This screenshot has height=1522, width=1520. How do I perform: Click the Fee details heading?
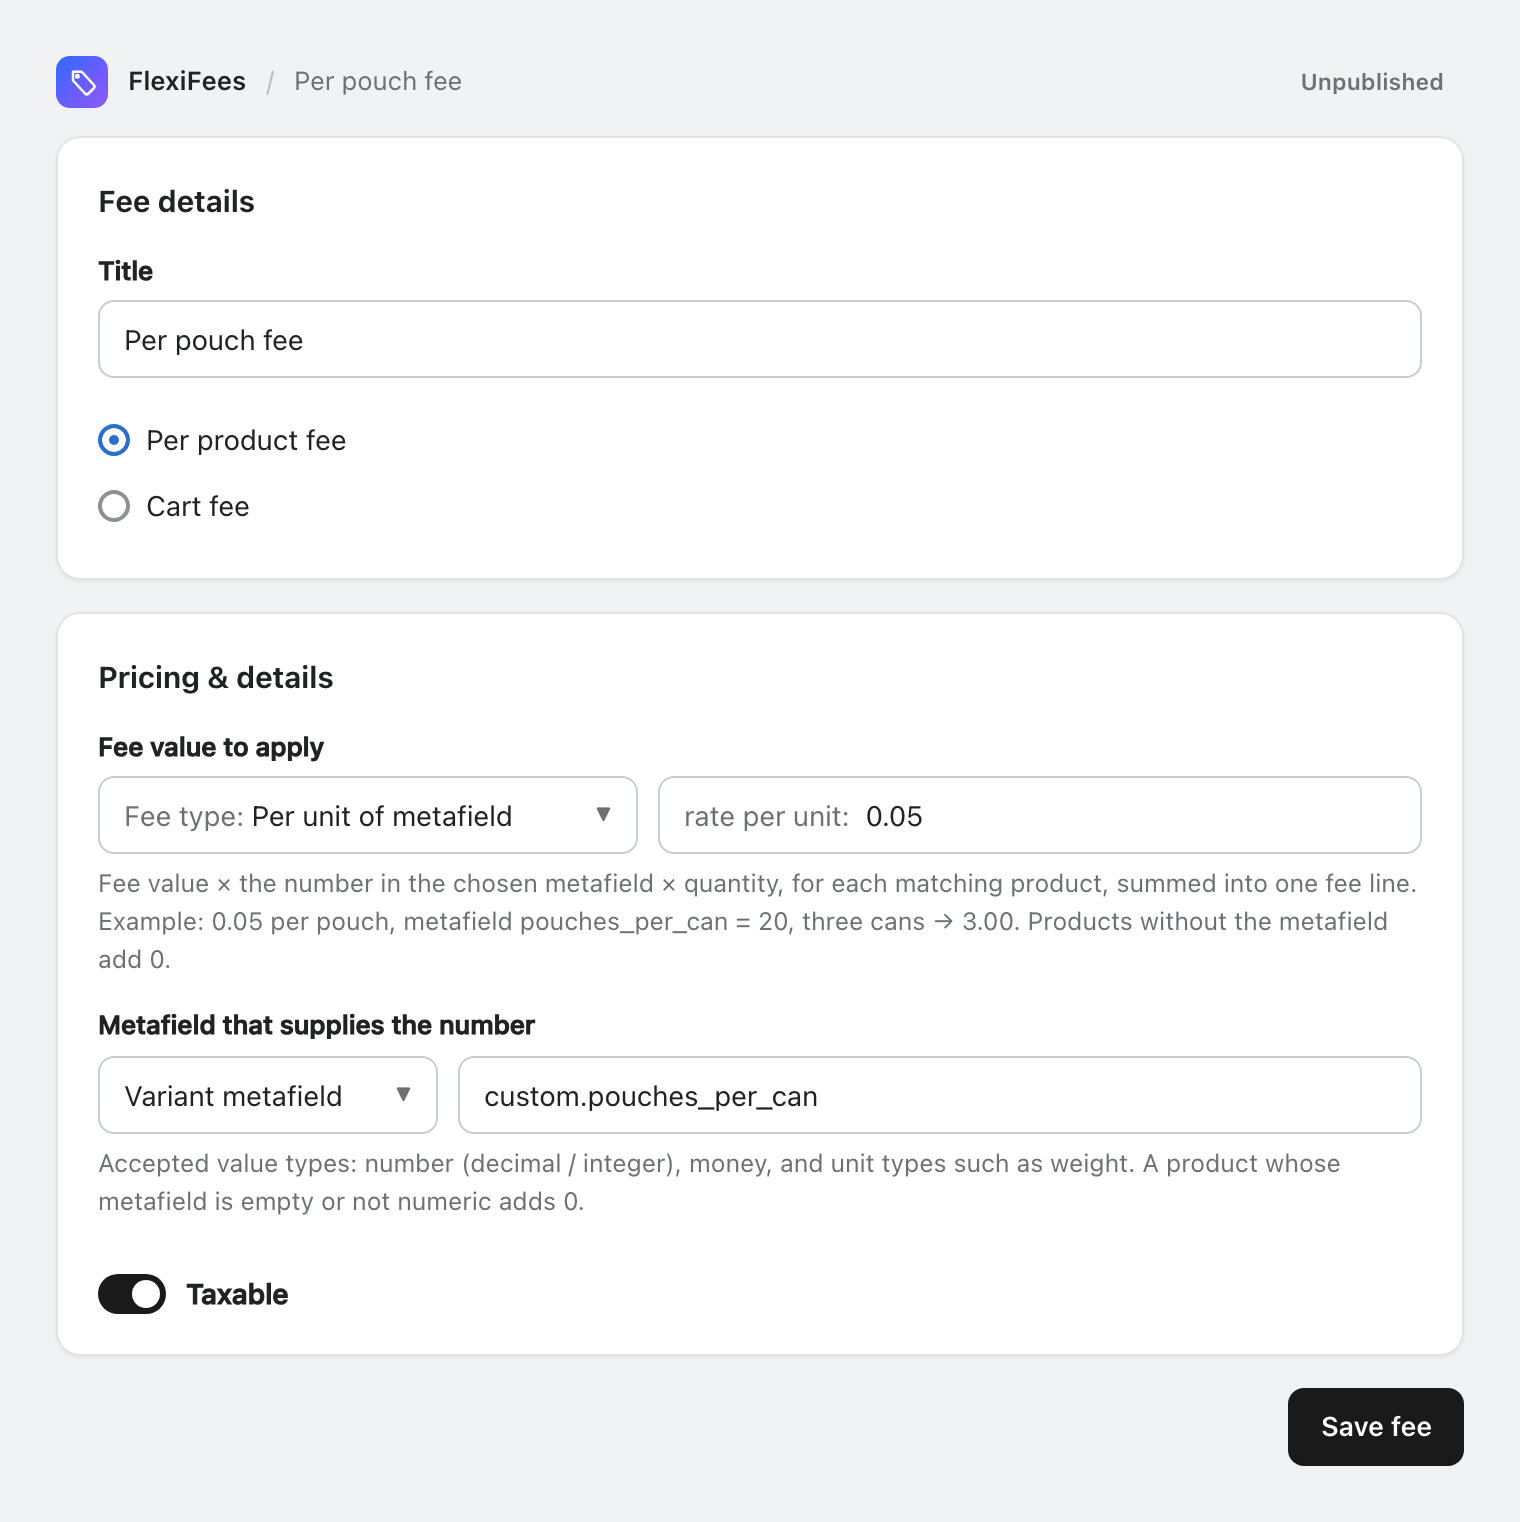pyautogui.click(x=177, y=202)
